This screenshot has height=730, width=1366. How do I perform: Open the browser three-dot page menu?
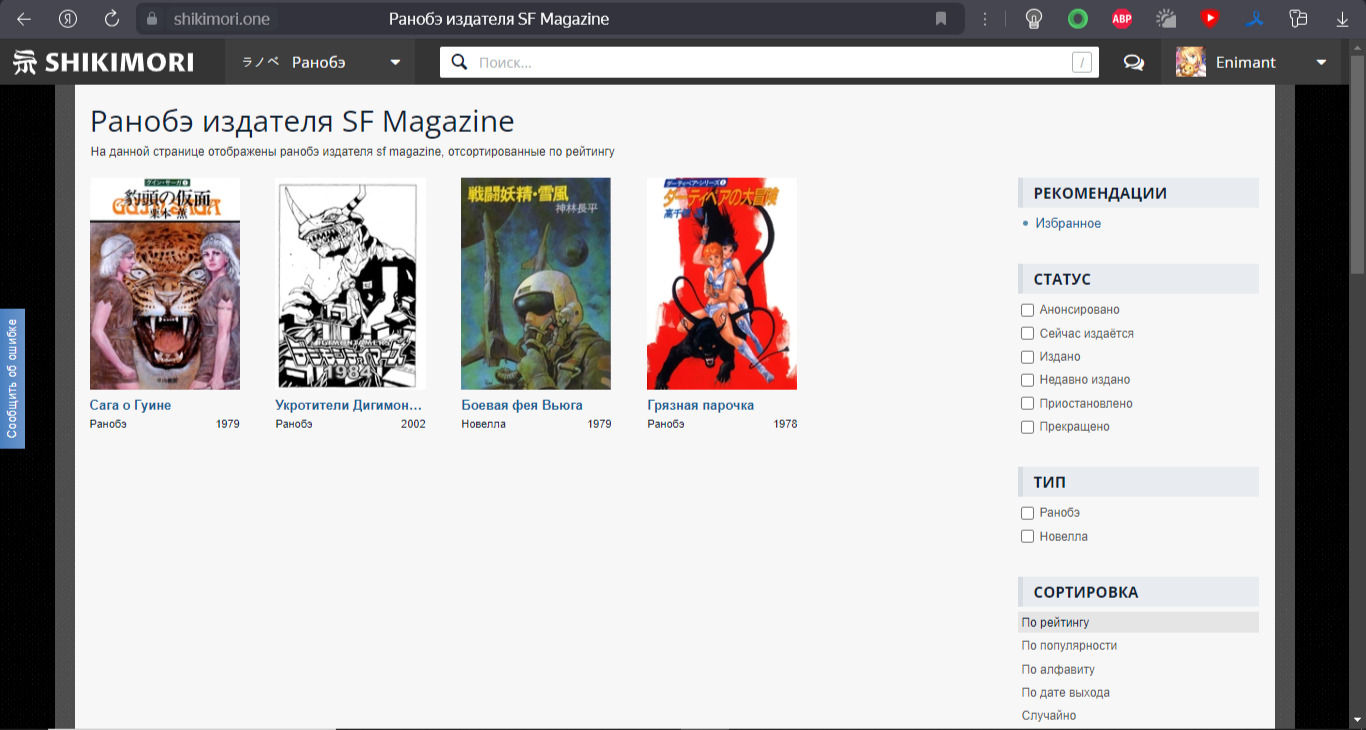[986, 19]
